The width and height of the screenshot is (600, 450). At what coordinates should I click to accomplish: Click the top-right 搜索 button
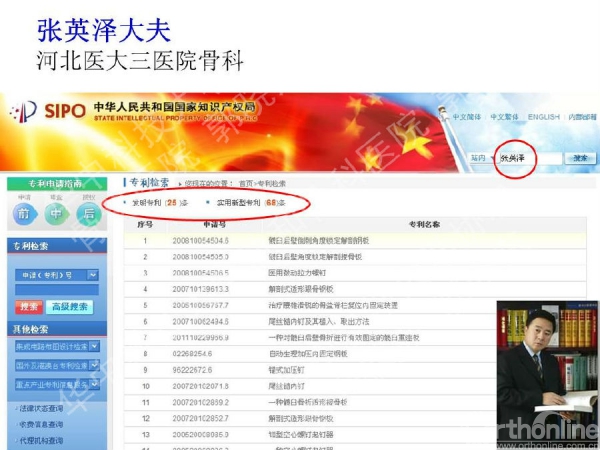[579, 158]
